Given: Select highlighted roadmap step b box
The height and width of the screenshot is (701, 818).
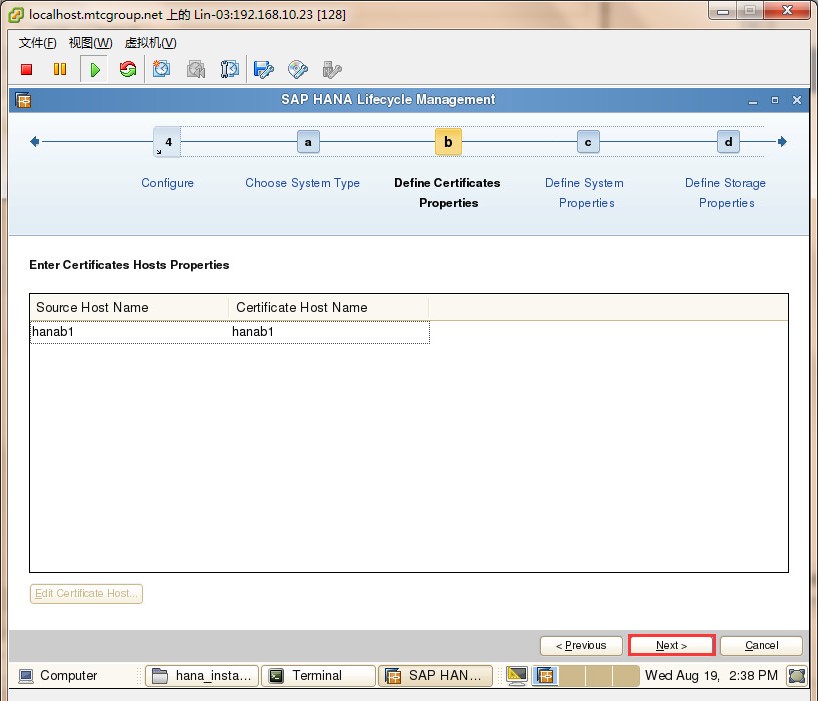Looking at the screenshot, I should [x=448, y=142].
